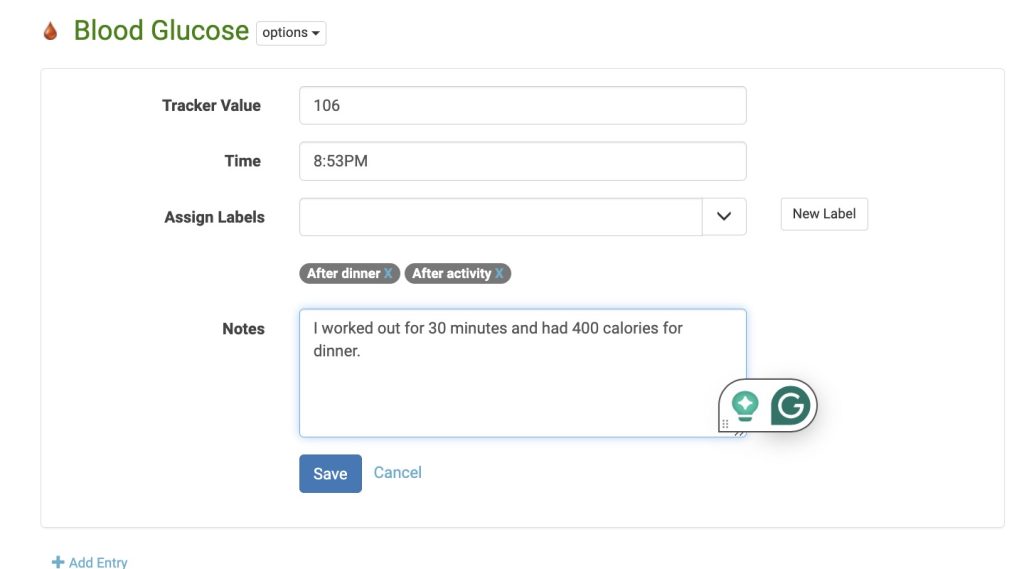The width and height of the screenshot is (1024, 569).
Task: Click the Grammarly widget's dotted drag handle
Action: 725,424
